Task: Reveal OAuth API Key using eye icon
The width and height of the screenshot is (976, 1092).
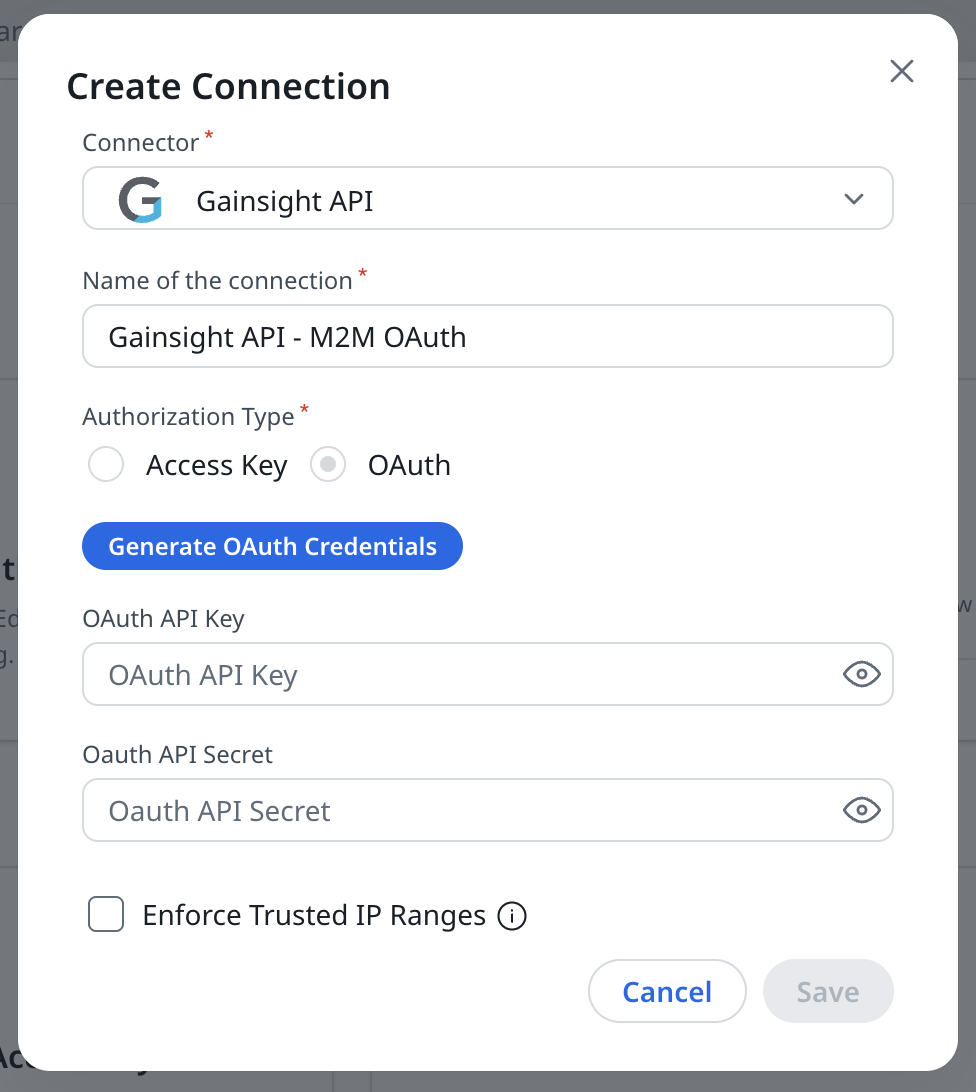Action: (862, 674)
